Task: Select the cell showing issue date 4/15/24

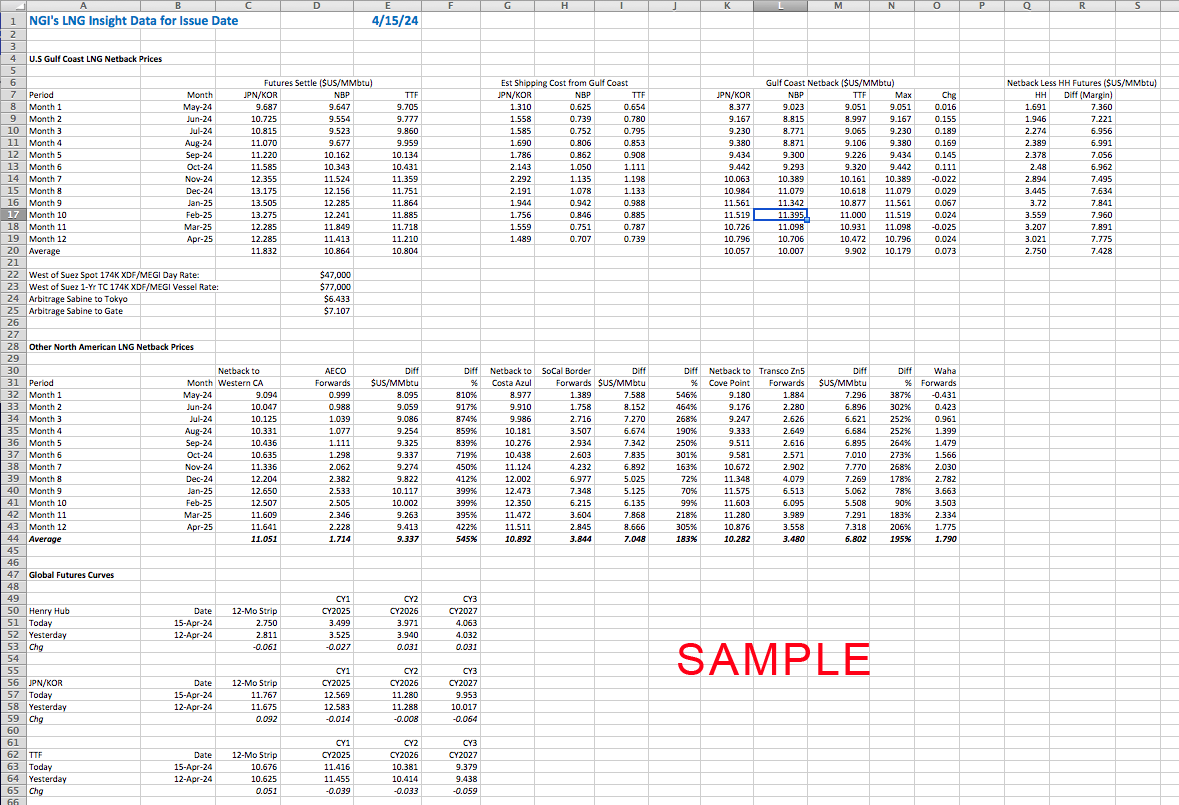Action: [x=388, y=20]
